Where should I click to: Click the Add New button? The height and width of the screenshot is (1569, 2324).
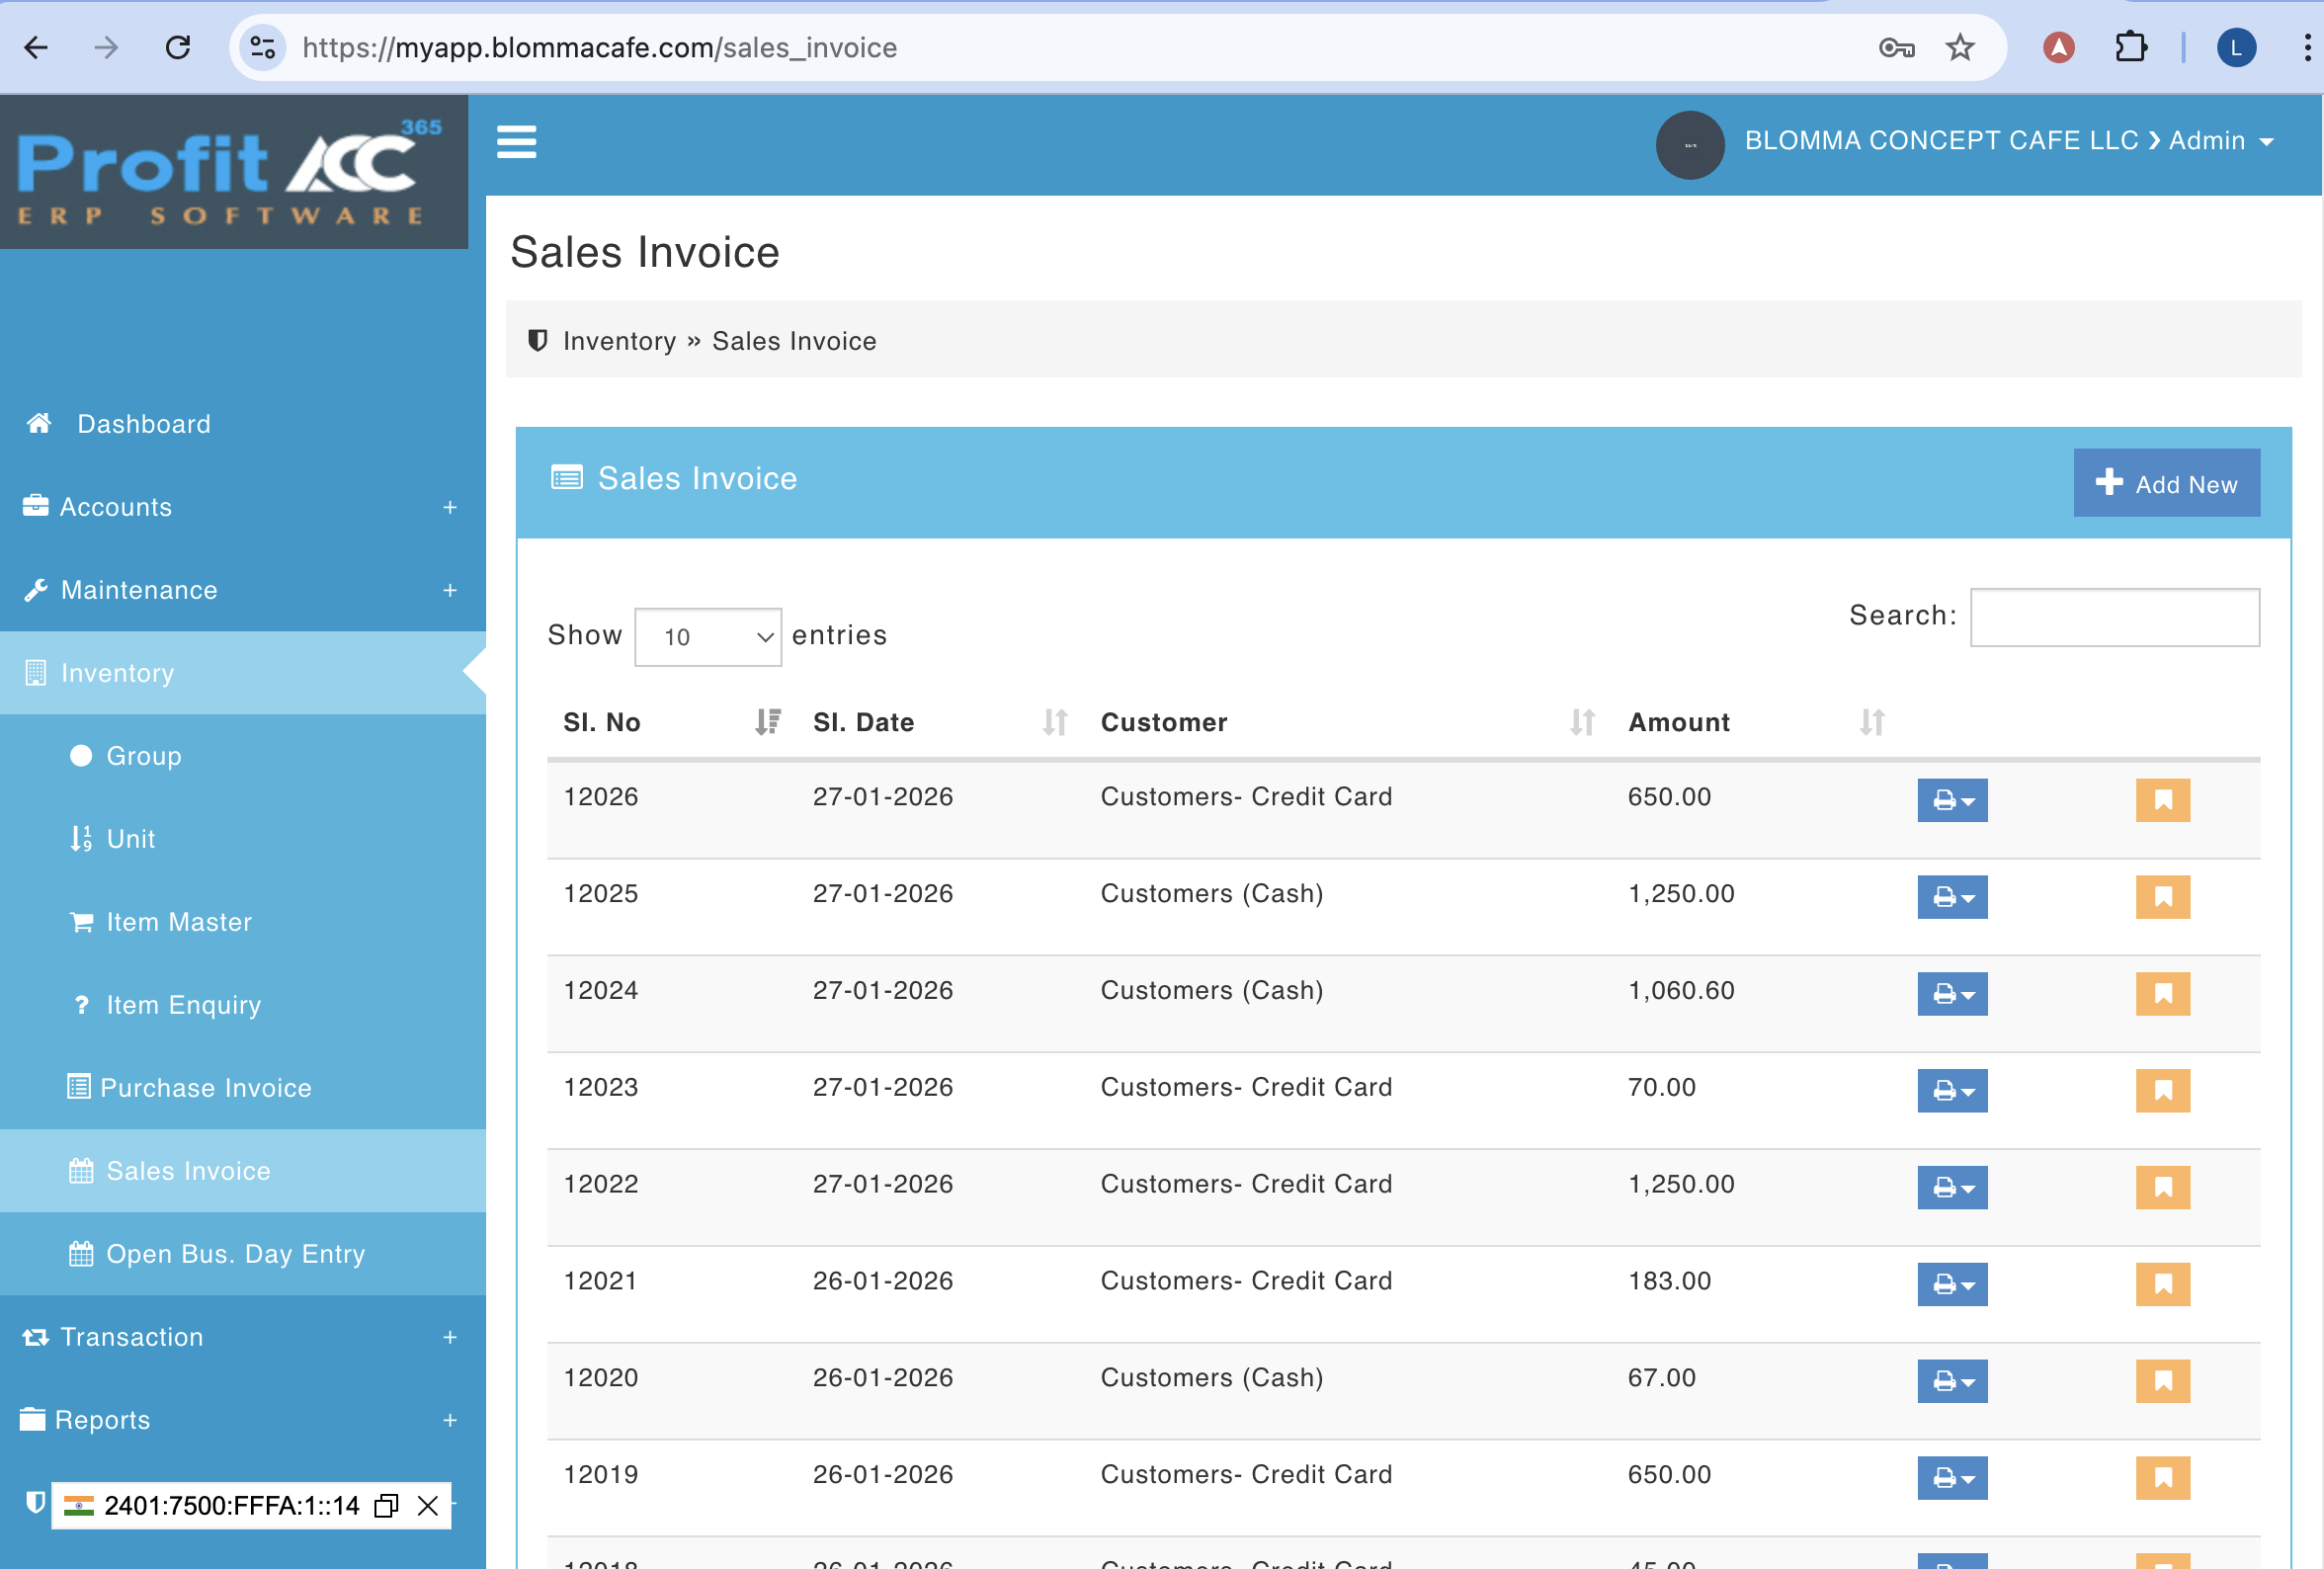coord(2165,483)
